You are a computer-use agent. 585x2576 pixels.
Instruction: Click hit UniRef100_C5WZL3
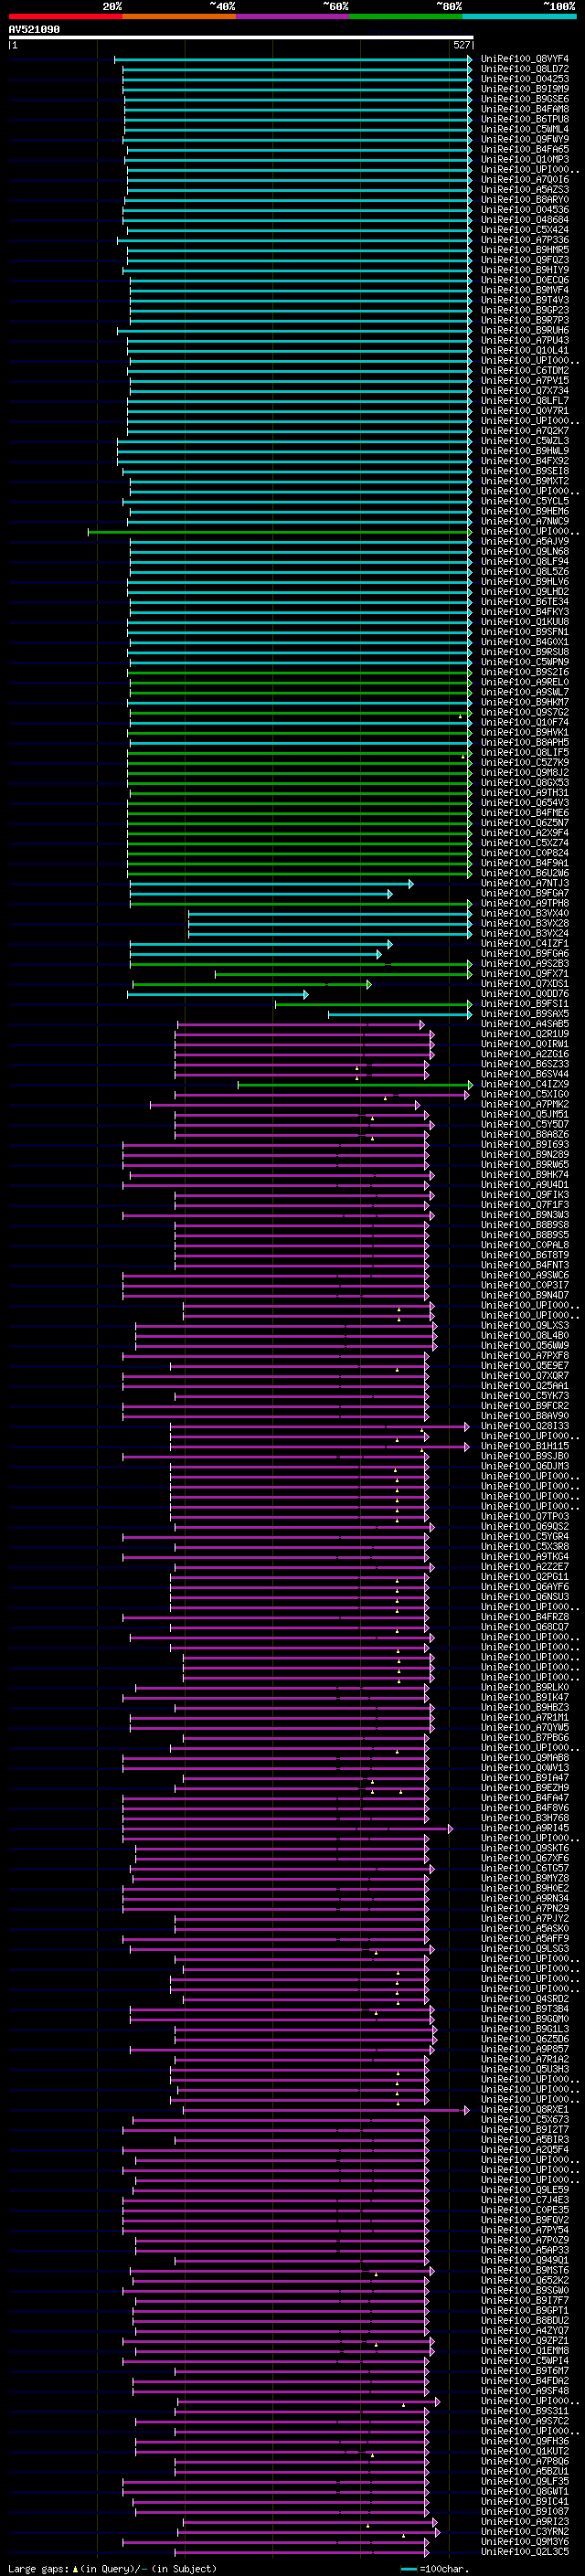[524, 441]
